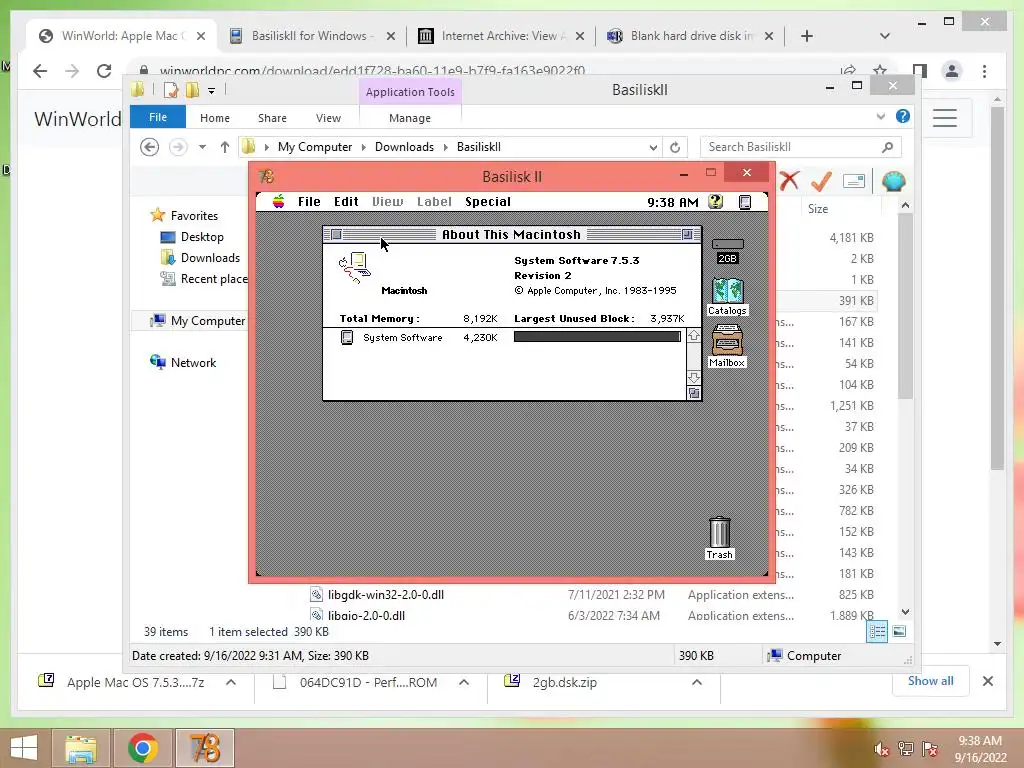Viewport: 1024px width, 768px height.
Task: Refresh the BasiliskII folder view
Action: tap(675, 147)
